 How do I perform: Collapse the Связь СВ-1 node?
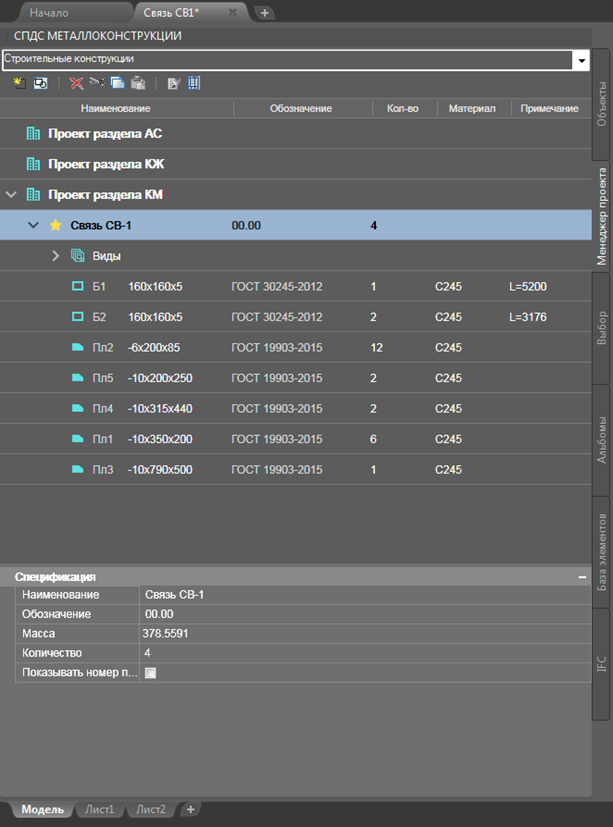pyautogui.click(x=33, y=225)
